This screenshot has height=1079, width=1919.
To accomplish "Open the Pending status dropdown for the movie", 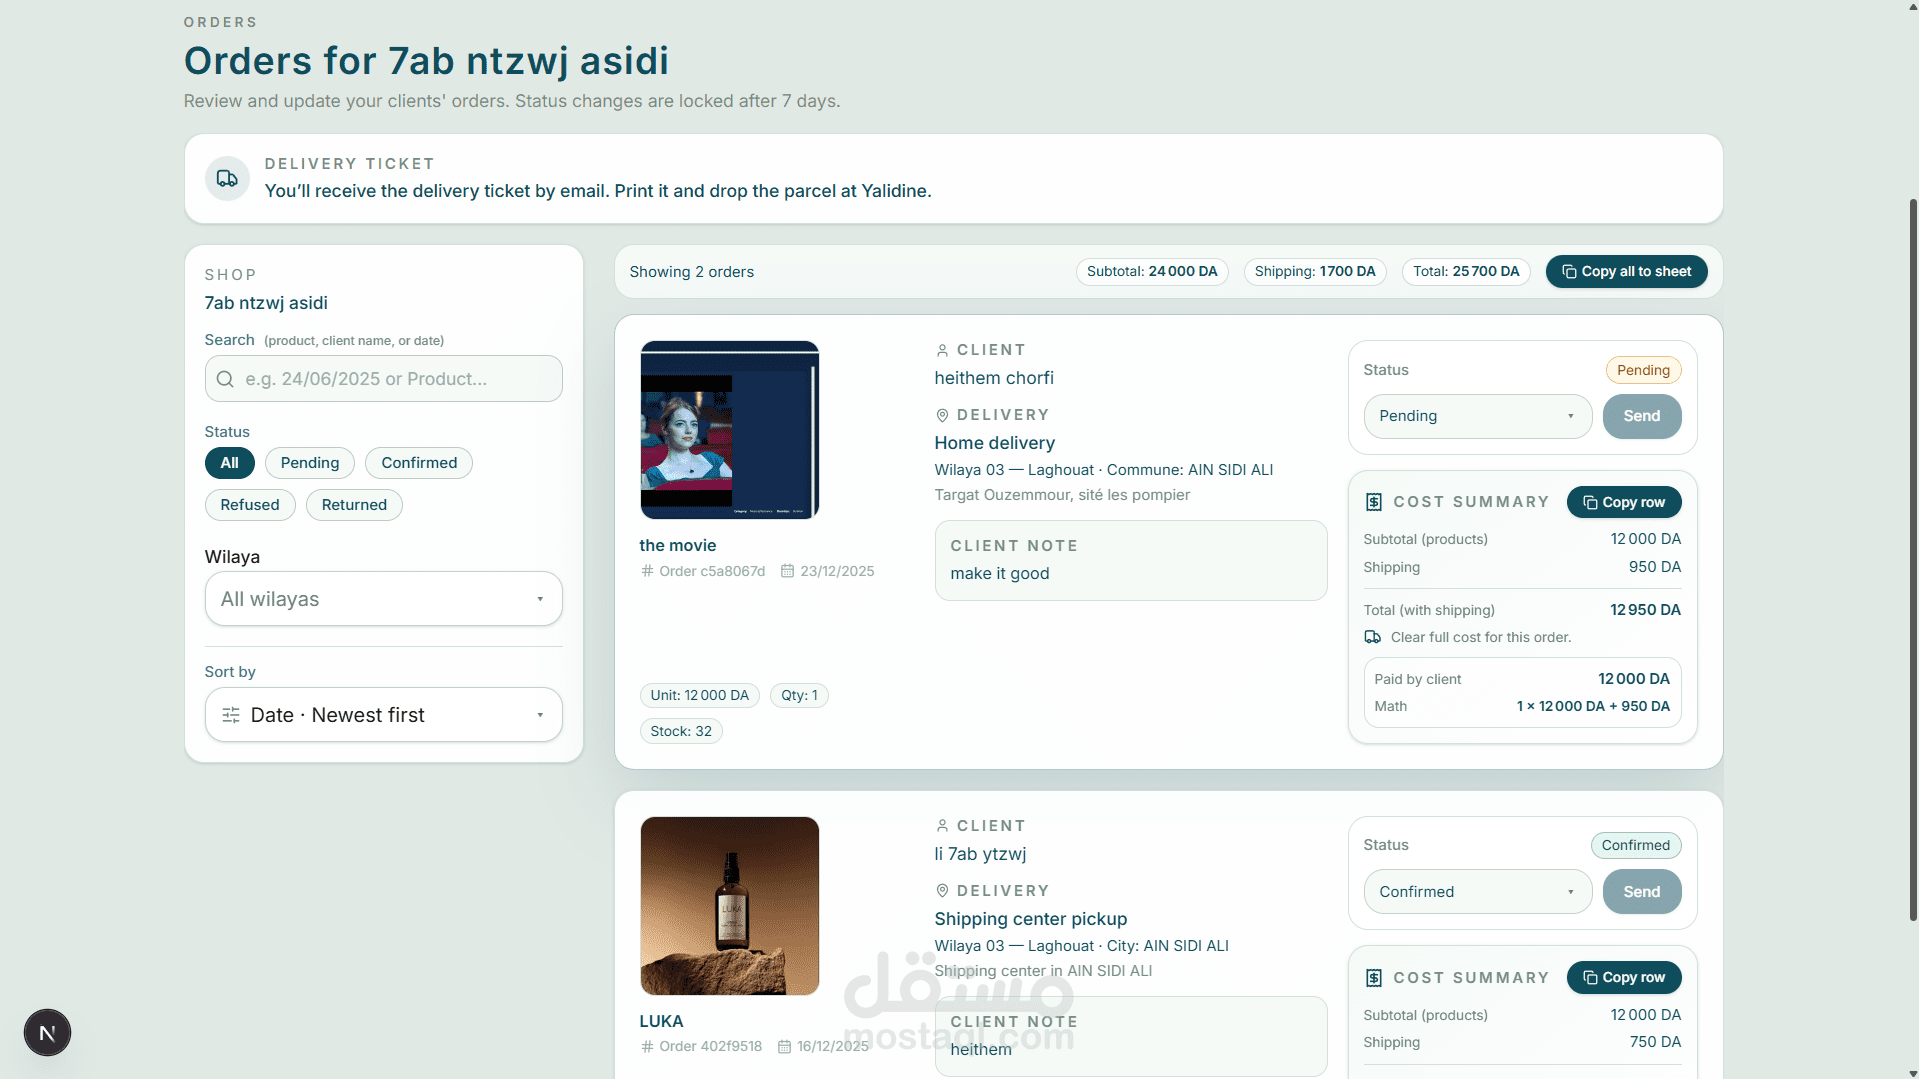I will point(1478,416).
